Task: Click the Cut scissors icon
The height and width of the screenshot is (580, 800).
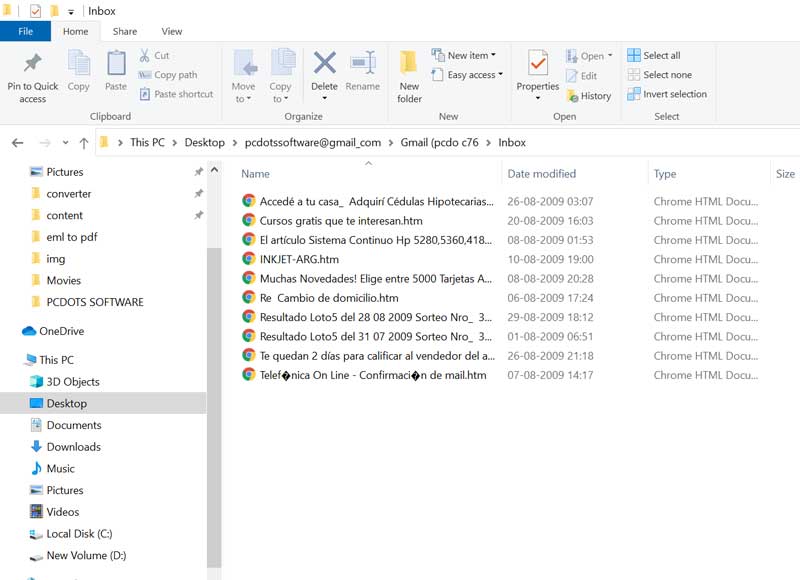Action: click(144, 55)
